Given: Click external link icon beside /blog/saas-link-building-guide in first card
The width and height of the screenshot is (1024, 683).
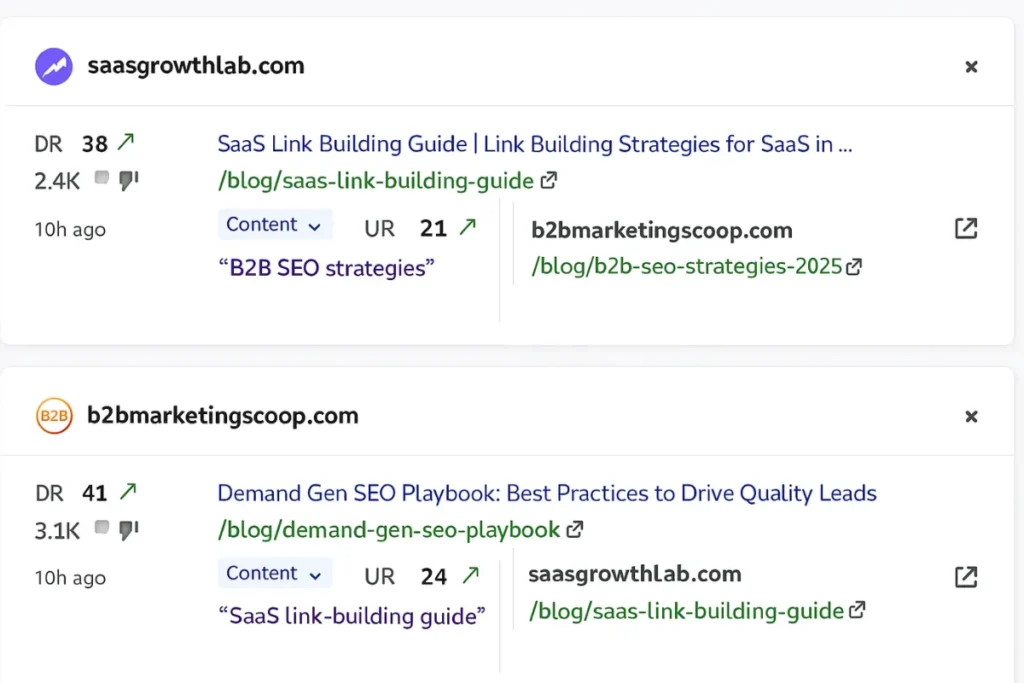Looking at the screenshot, I should (549, 181).
